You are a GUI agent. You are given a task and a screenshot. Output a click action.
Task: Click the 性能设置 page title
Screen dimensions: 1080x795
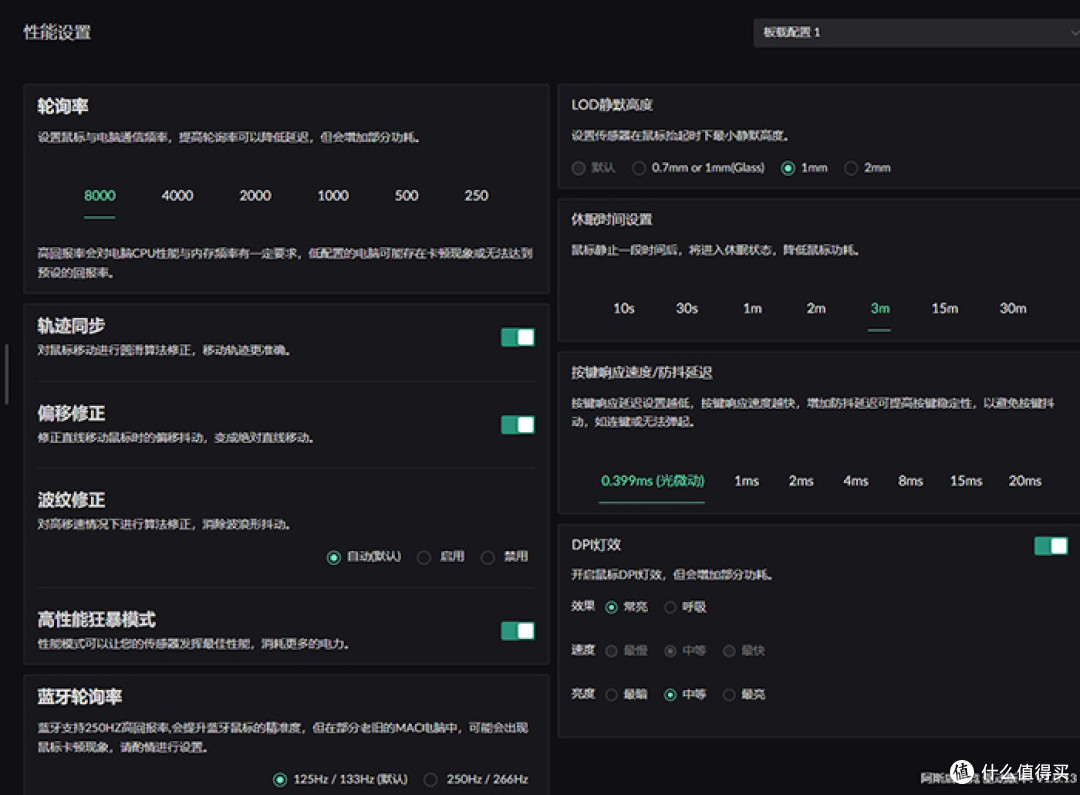pos(57,32)
